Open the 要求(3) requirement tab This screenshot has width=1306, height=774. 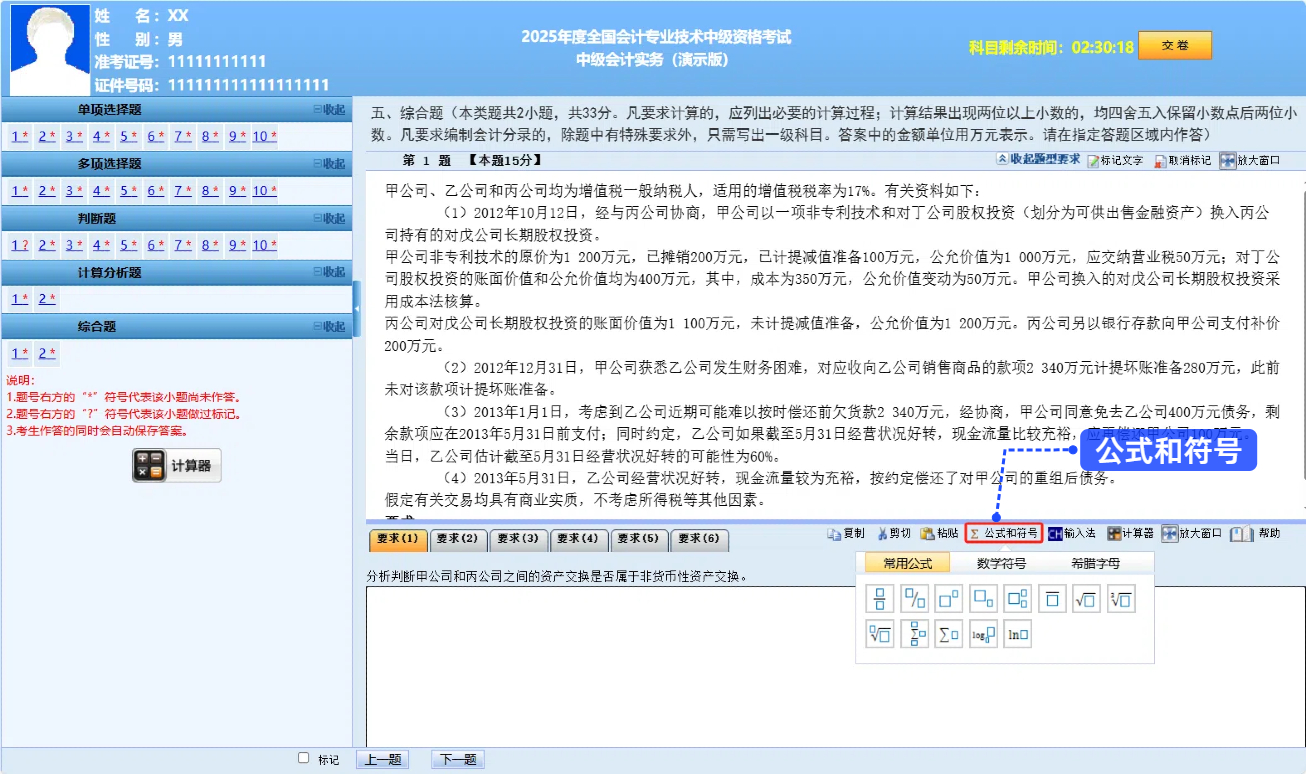pos(518,538)
